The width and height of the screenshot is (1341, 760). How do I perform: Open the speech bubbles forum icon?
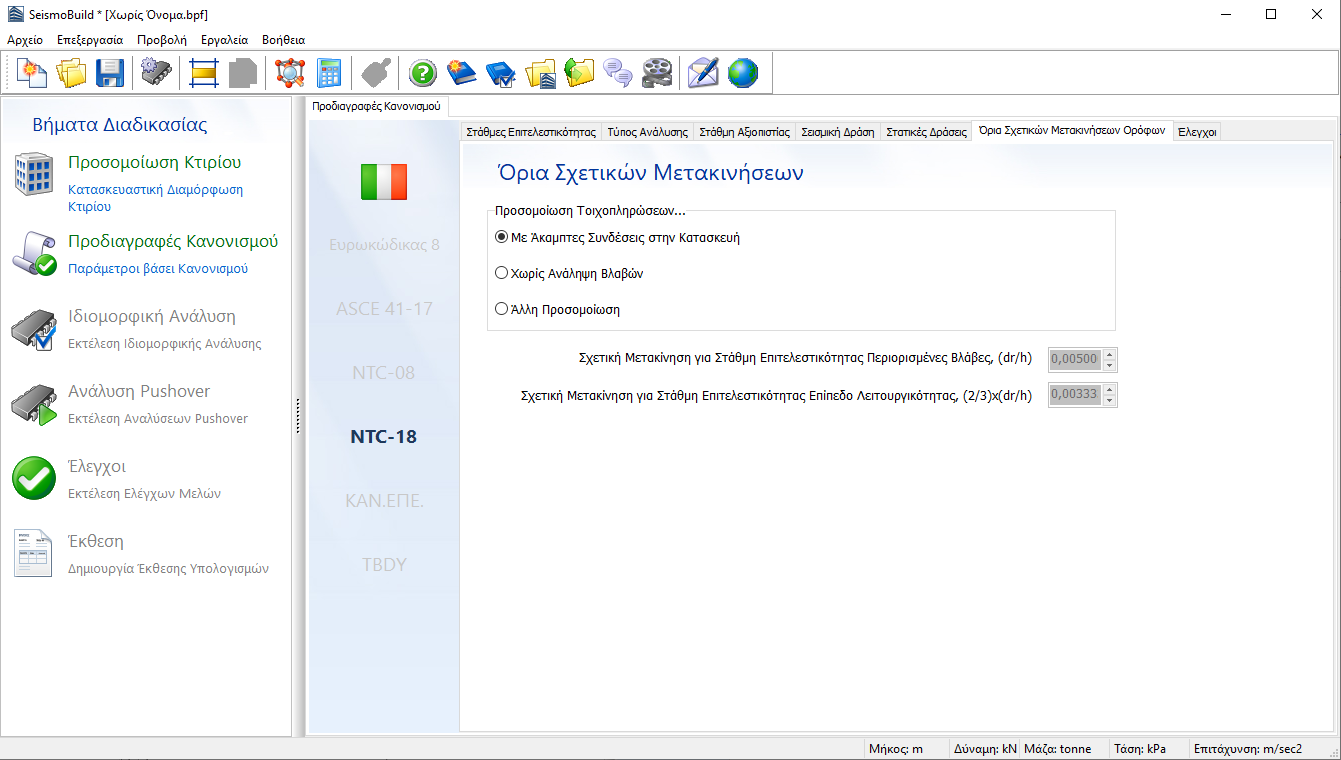(618, 73)
